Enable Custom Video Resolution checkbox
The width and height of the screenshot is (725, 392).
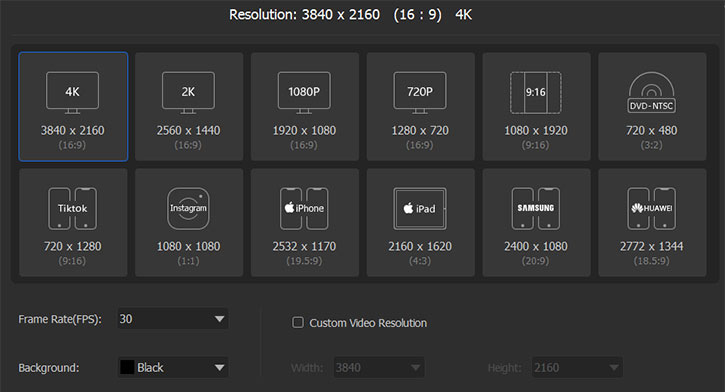click(298, 322)
